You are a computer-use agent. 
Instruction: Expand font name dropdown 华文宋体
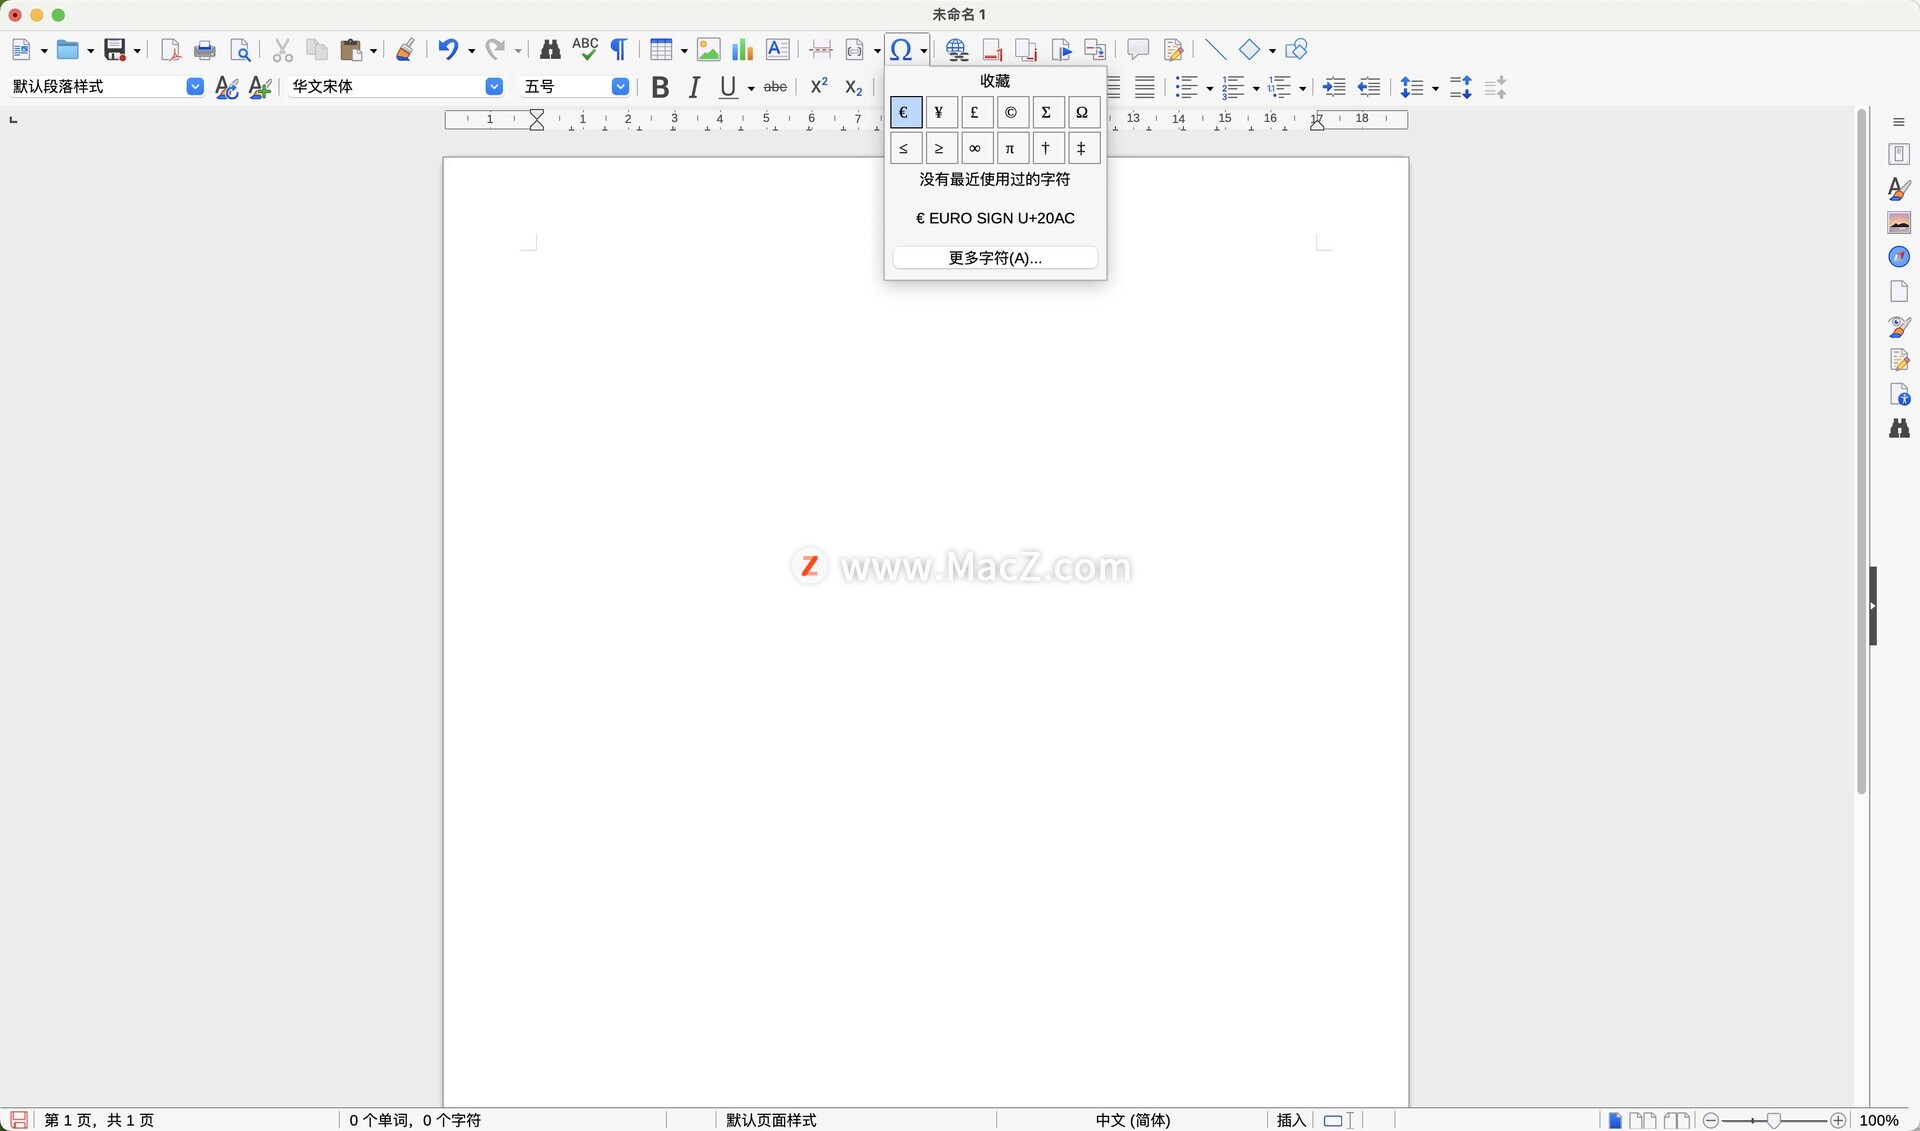pyautogui.click(x=494, y=87)
